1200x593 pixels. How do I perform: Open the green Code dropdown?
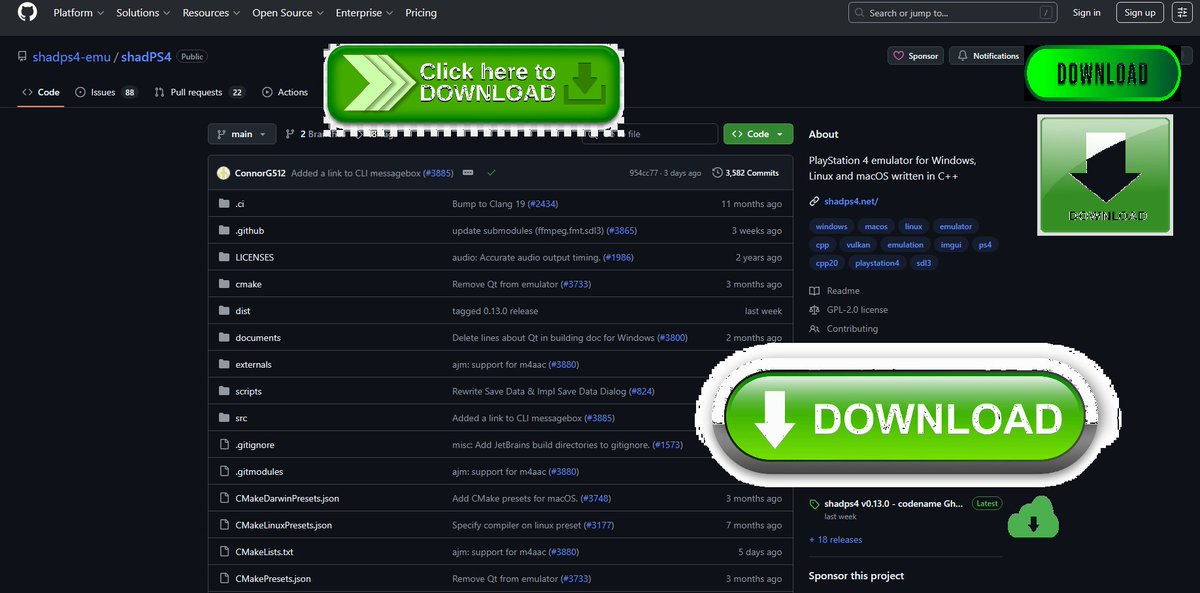(x=758, y=134)
